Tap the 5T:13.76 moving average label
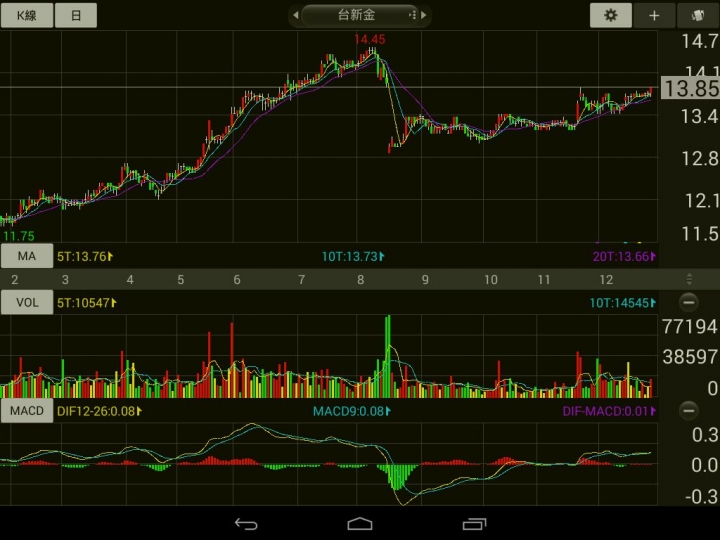This screenshot has width=720, height=540. click(x=85, y=256)
